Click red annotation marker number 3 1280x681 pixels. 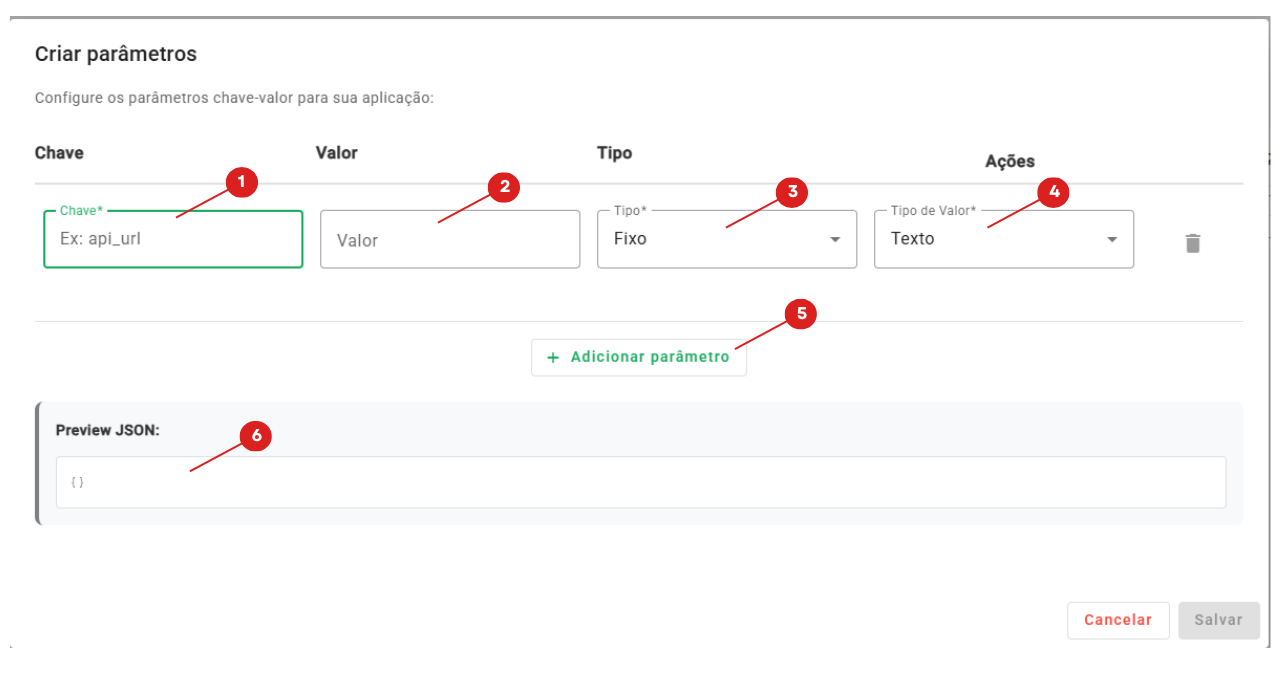pyautogui.click(x=791, y=193)
